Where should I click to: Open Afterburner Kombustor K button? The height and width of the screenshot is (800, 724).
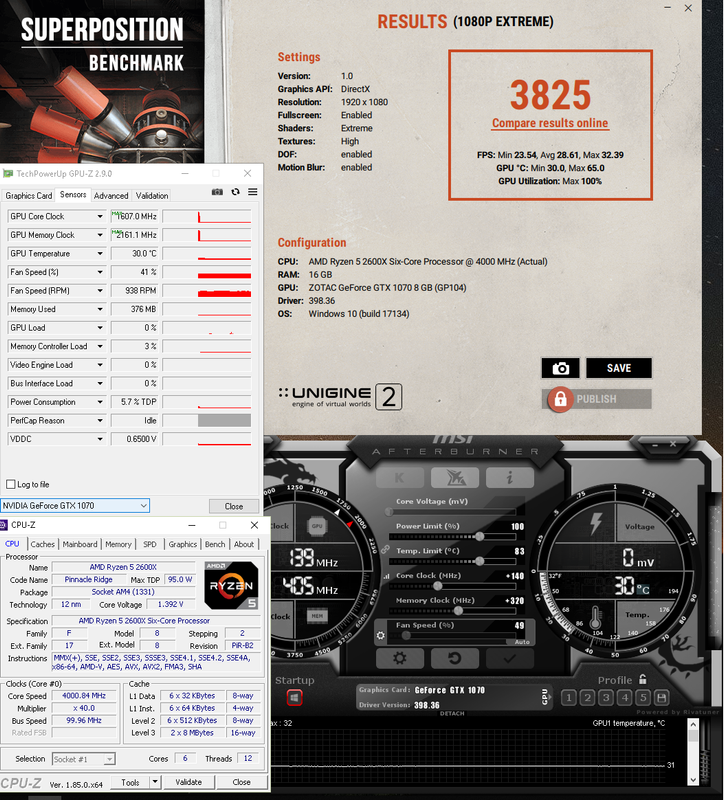click(x=400, y=478)
